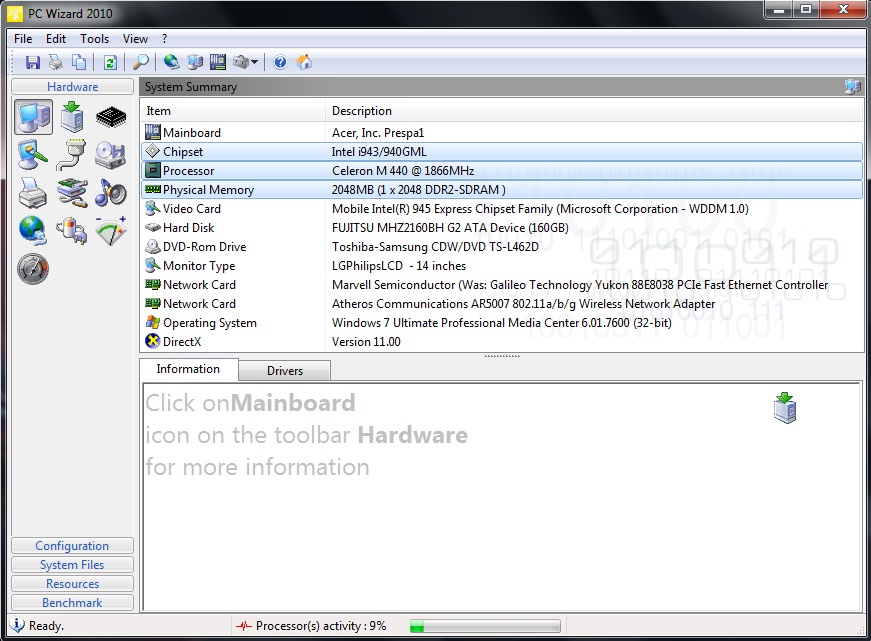Click the Description column header
871x641 pixels.
click(x=594, y=111)
